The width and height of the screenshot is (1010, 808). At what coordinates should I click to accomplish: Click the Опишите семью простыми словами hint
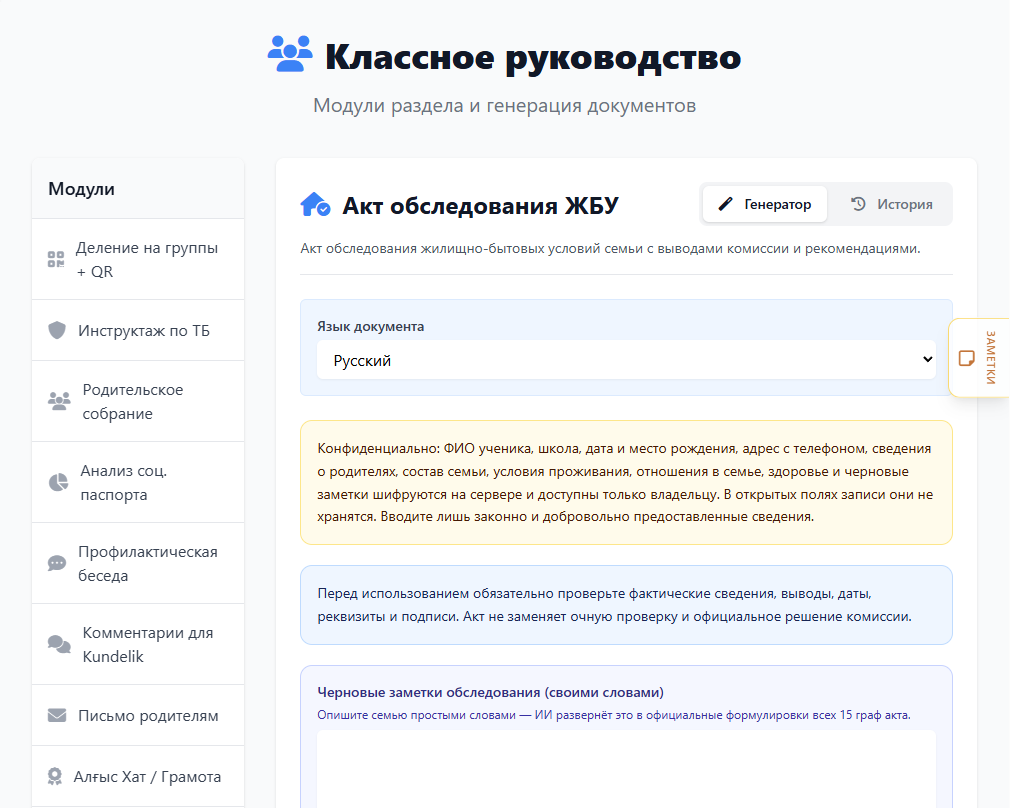pyautogui.click(x=614, y=715)
